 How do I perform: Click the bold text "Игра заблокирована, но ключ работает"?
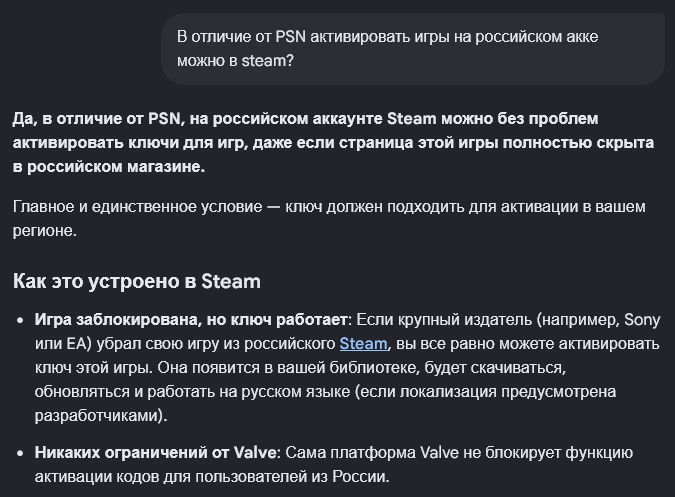[191, 320]
